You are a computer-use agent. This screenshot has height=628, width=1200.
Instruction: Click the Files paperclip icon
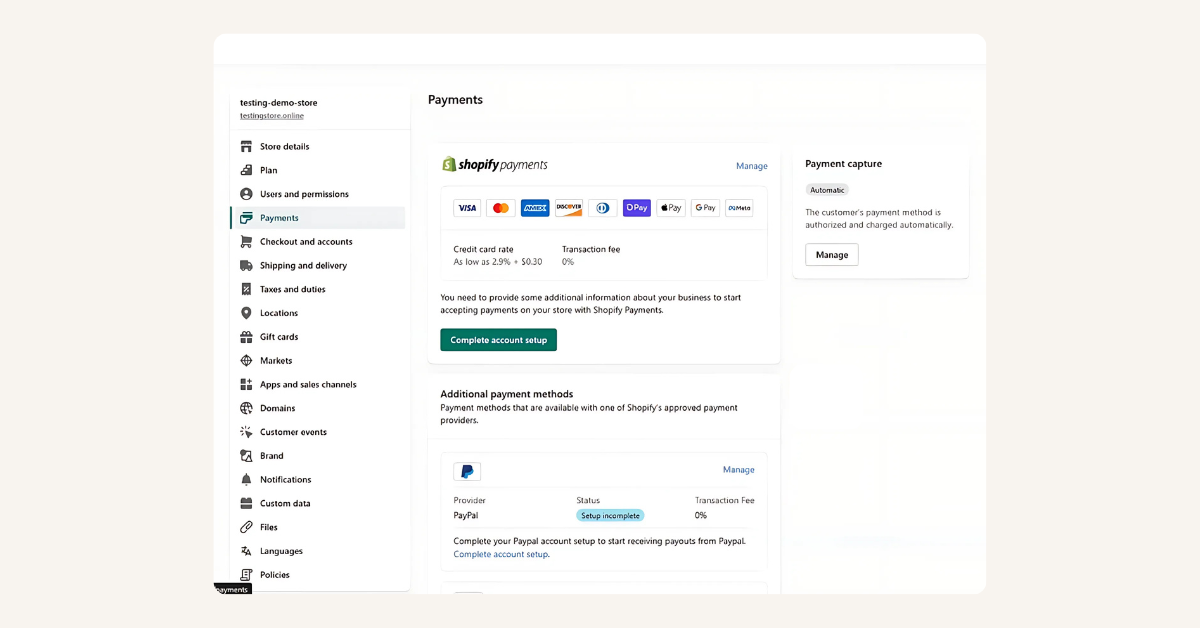point(245,527)
